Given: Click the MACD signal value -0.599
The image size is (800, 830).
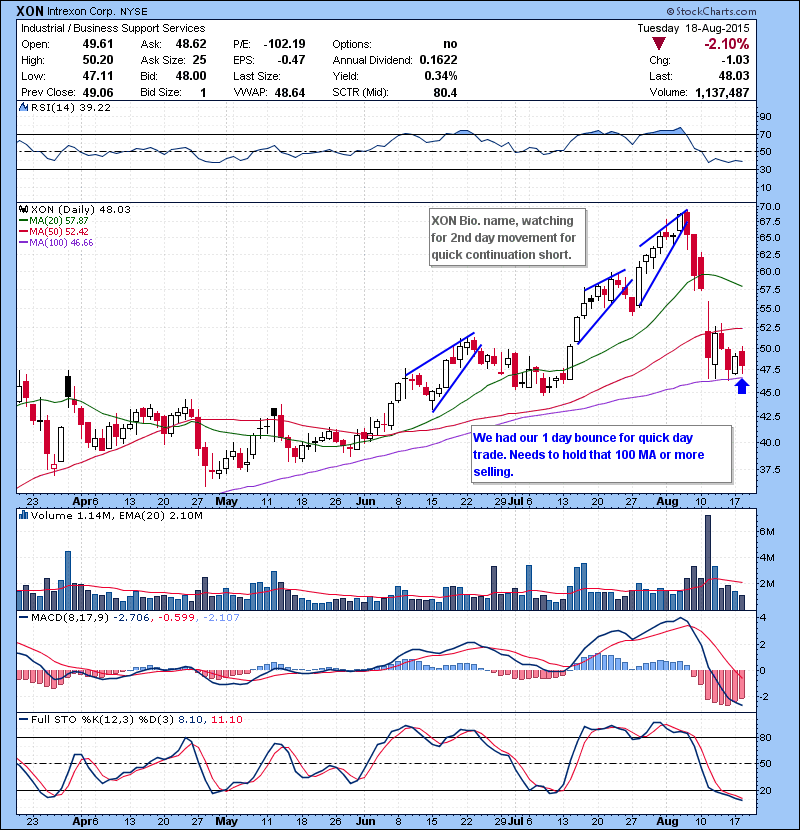Looking at the screenshot, I should pos(177,618).
